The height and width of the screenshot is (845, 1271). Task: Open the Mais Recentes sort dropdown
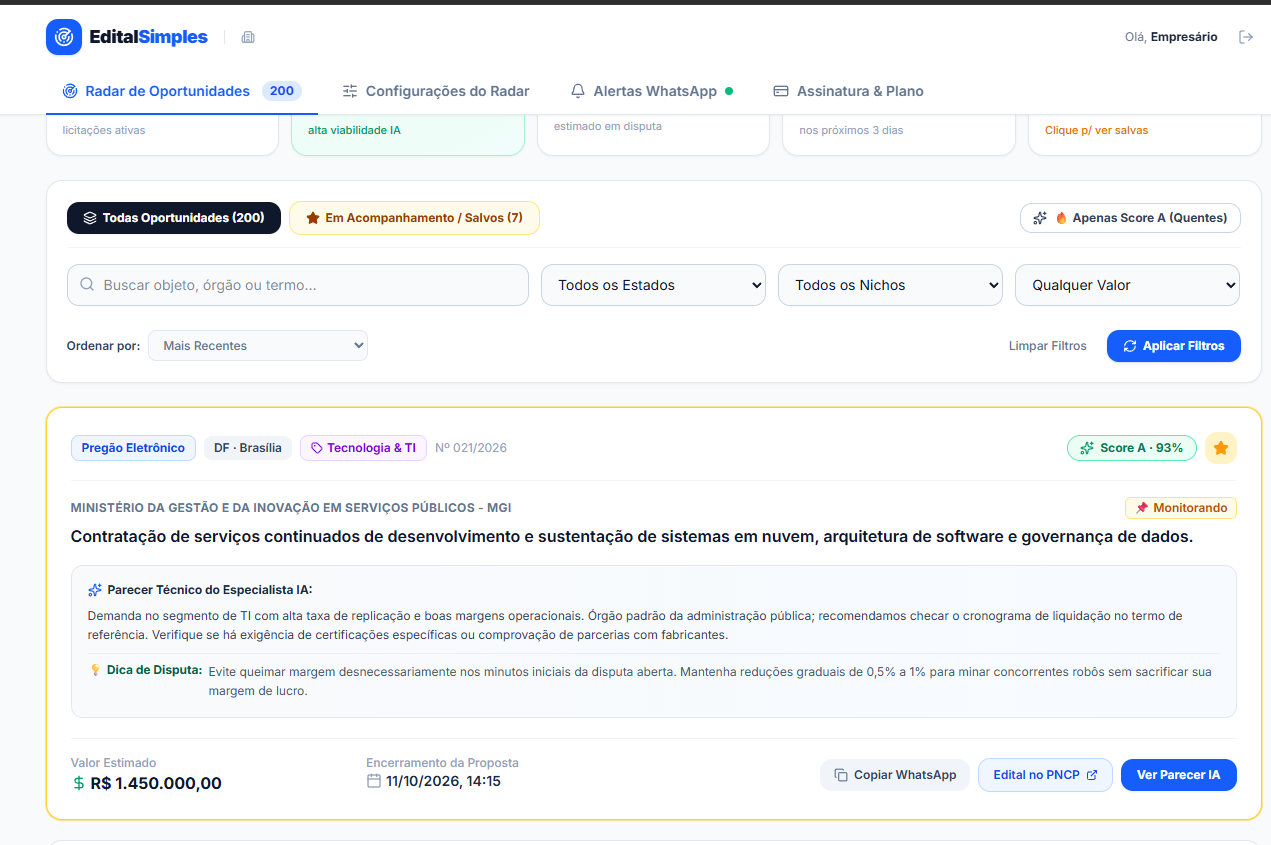point(258,346)
